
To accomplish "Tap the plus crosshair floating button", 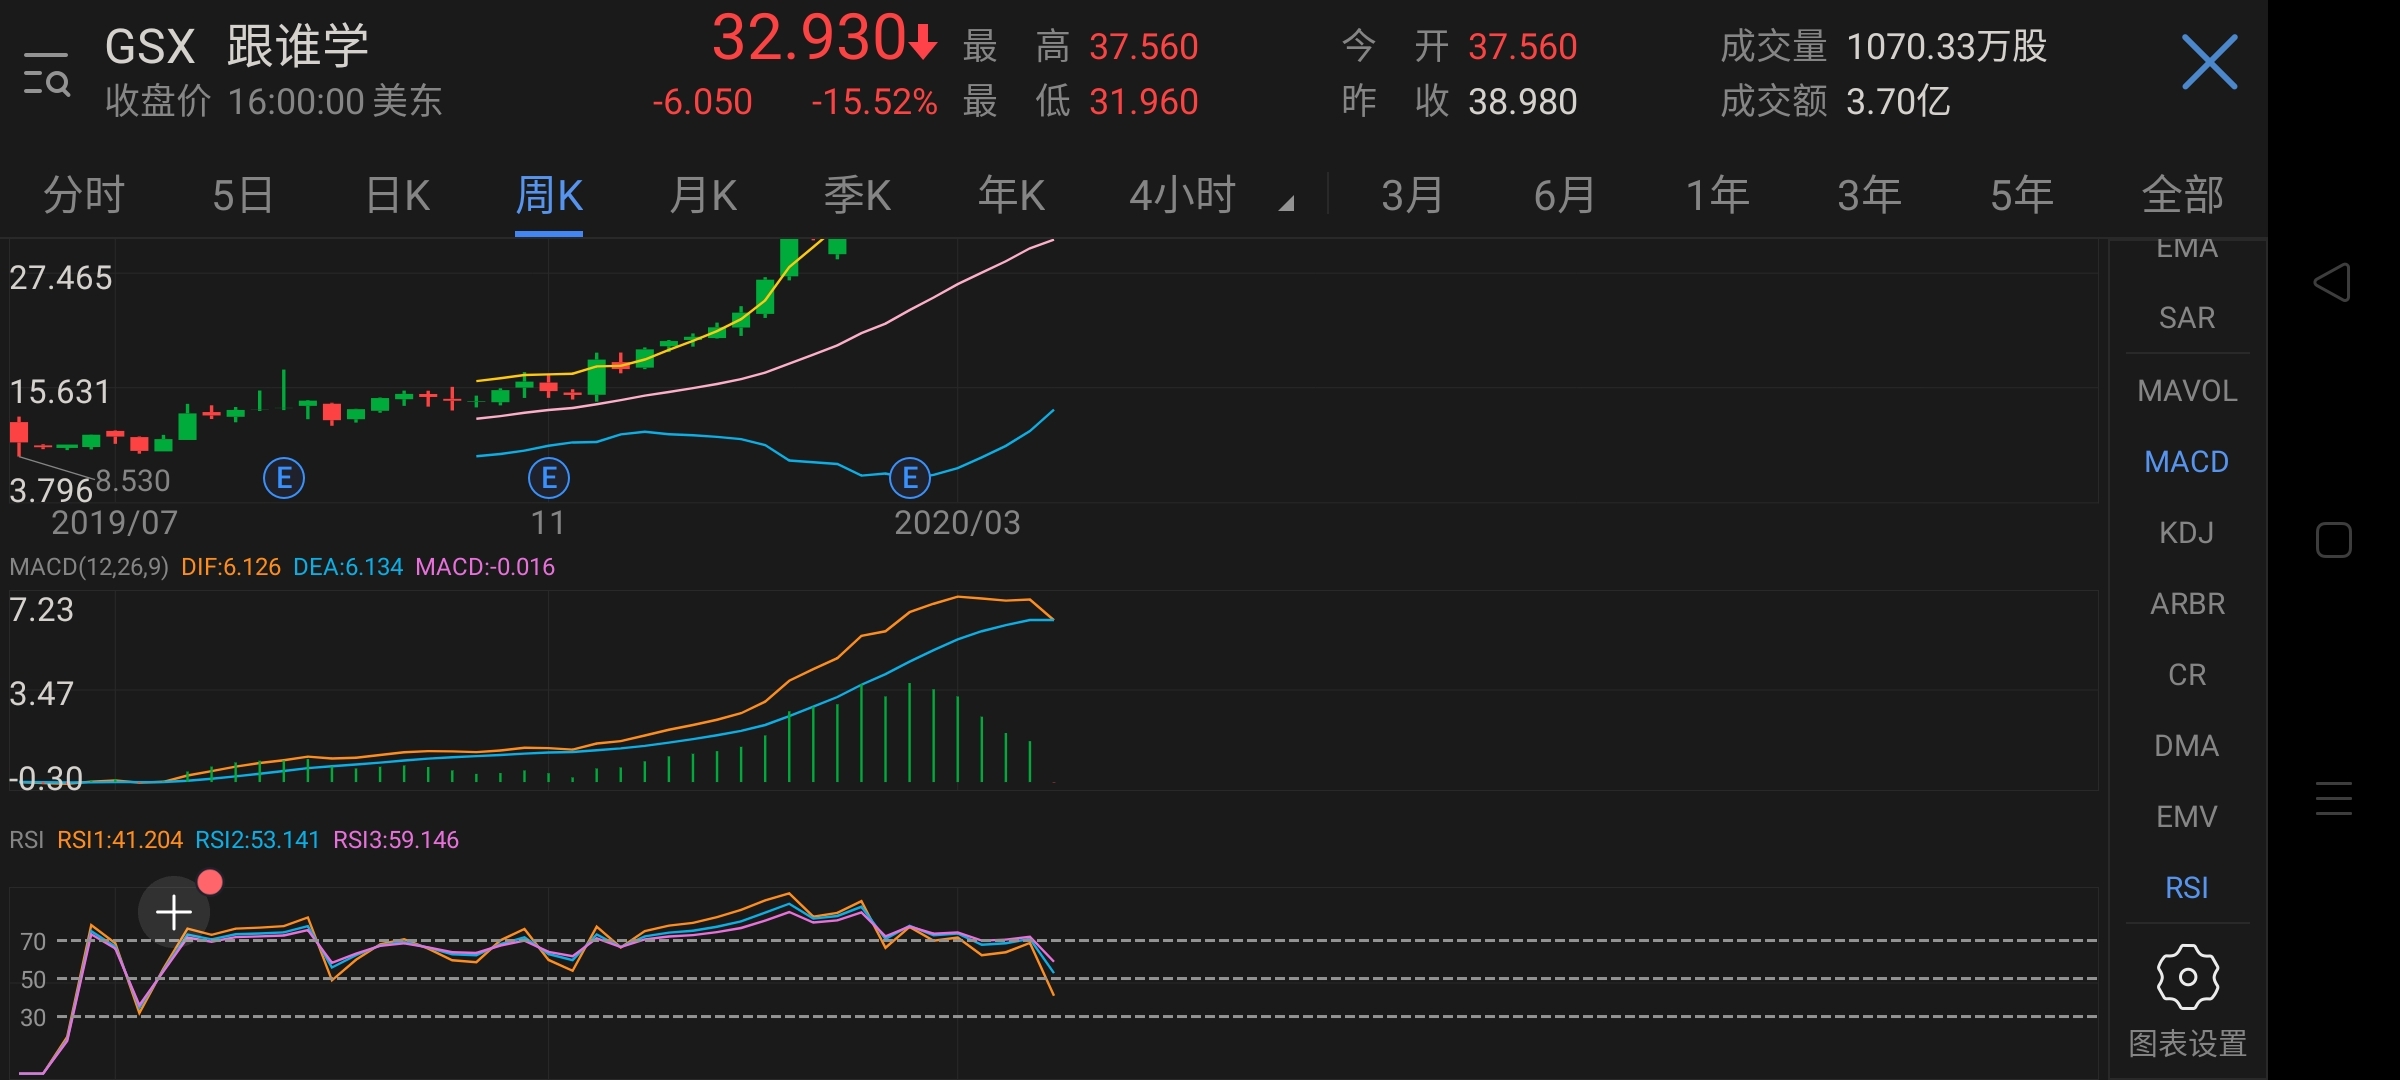I will [x=174, y=912].
